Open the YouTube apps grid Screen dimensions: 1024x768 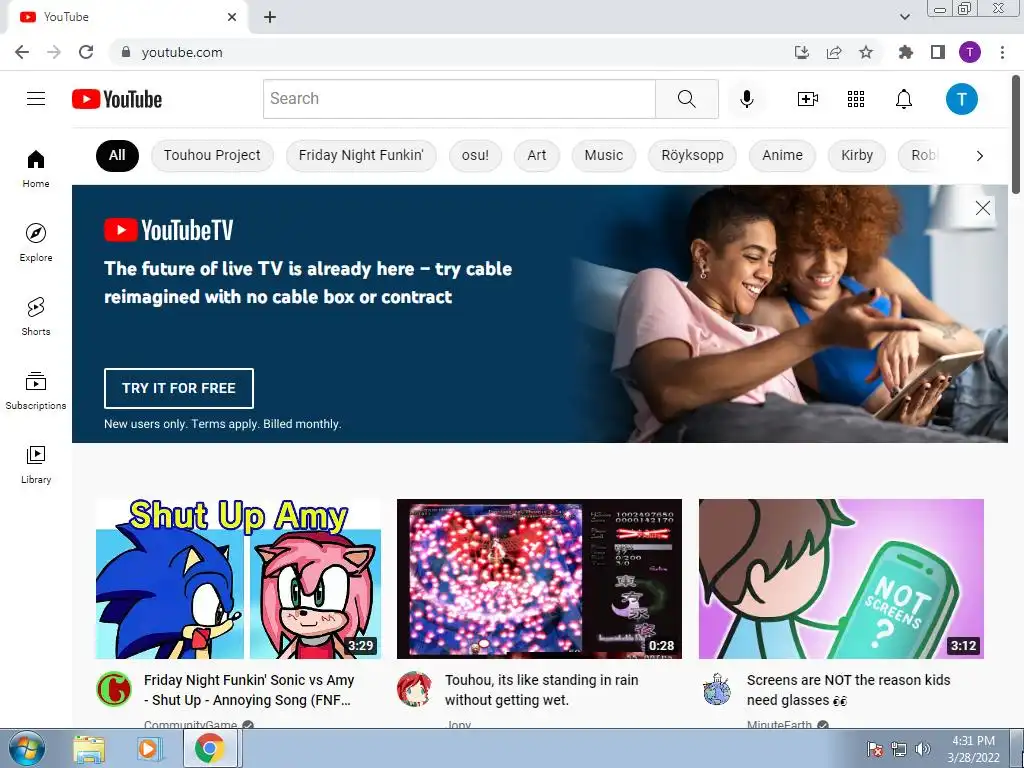point(856,99)
